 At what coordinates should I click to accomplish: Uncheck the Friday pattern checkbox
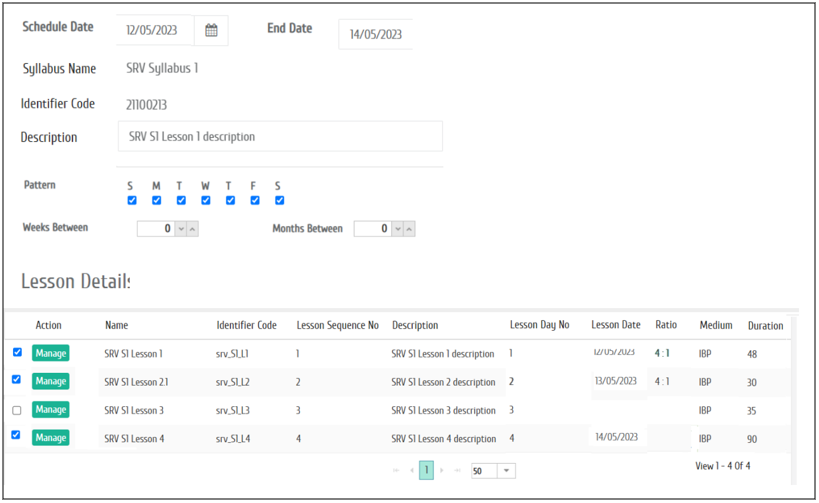coord(254,200)
